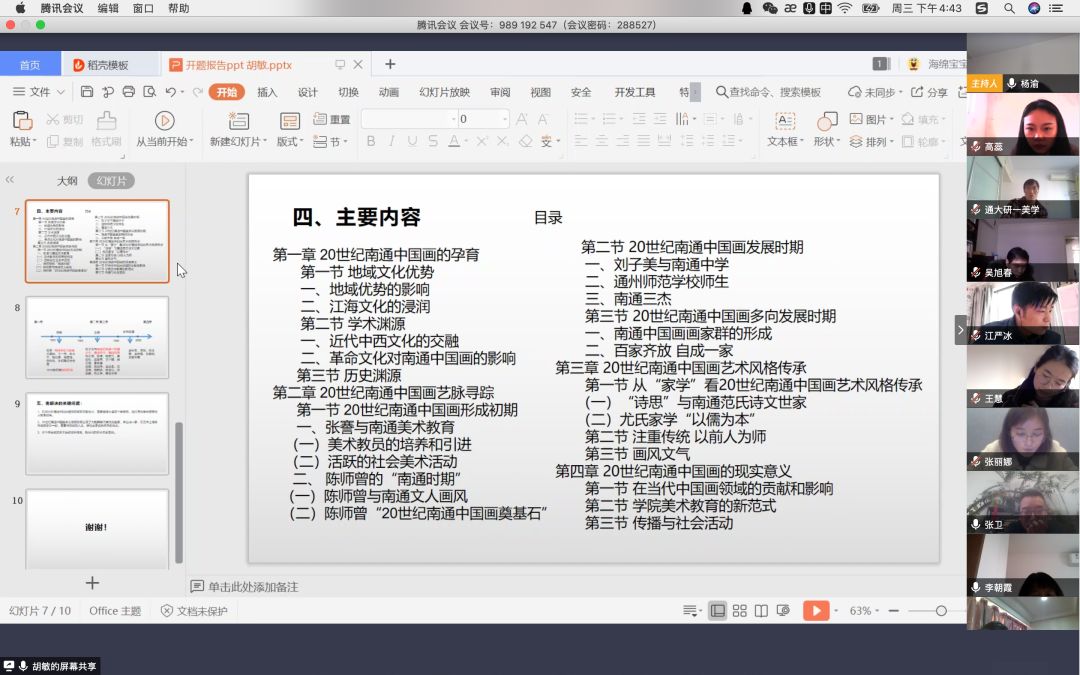1080x675 pixels.
Task: Switch sidebar to outline (大纲) view
Action: pyautogui.click(x=67, y=181)
